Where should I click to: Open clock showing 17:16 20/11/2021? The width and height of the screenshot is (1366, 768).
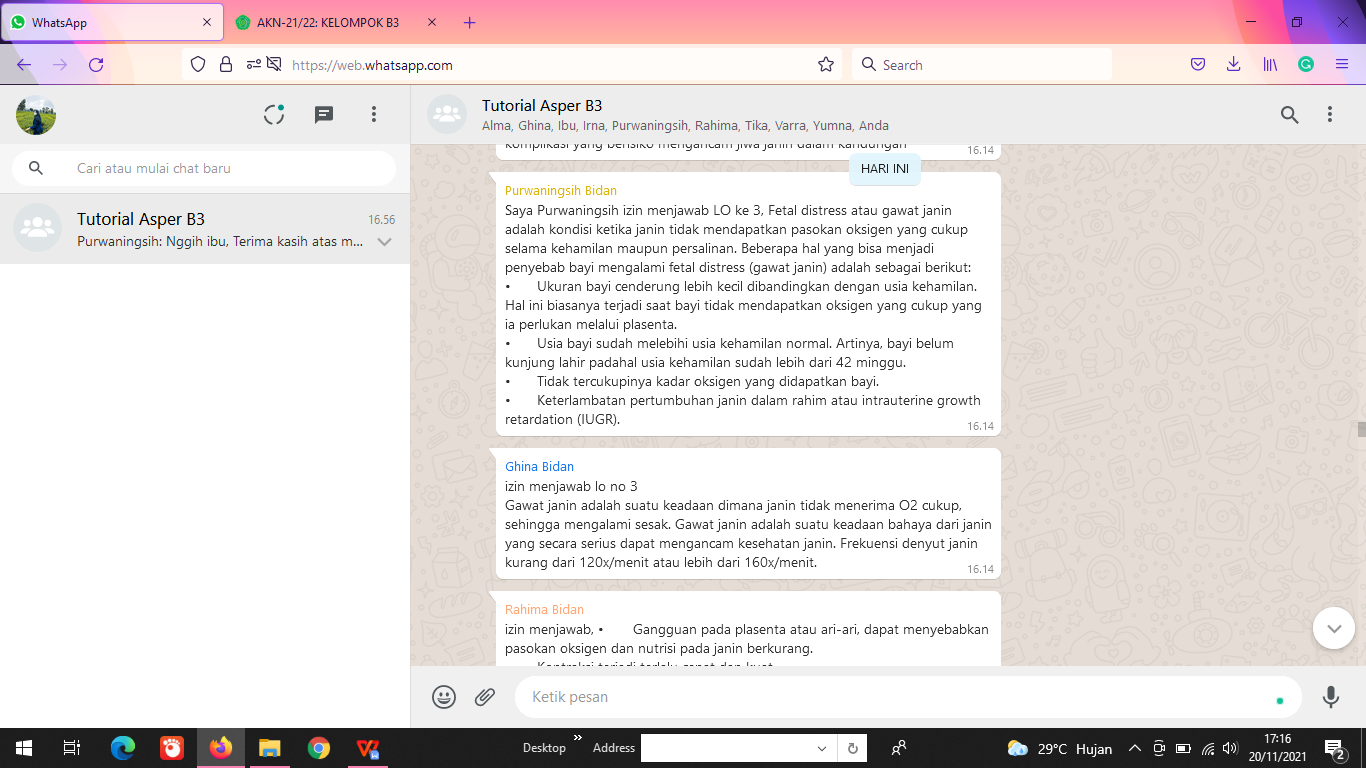1278,748
